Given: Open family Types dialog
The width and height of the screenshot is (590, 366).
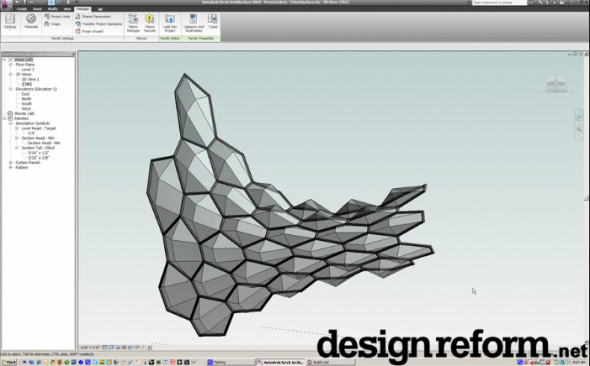Looking at the screenshot, I should click(213, 21).
